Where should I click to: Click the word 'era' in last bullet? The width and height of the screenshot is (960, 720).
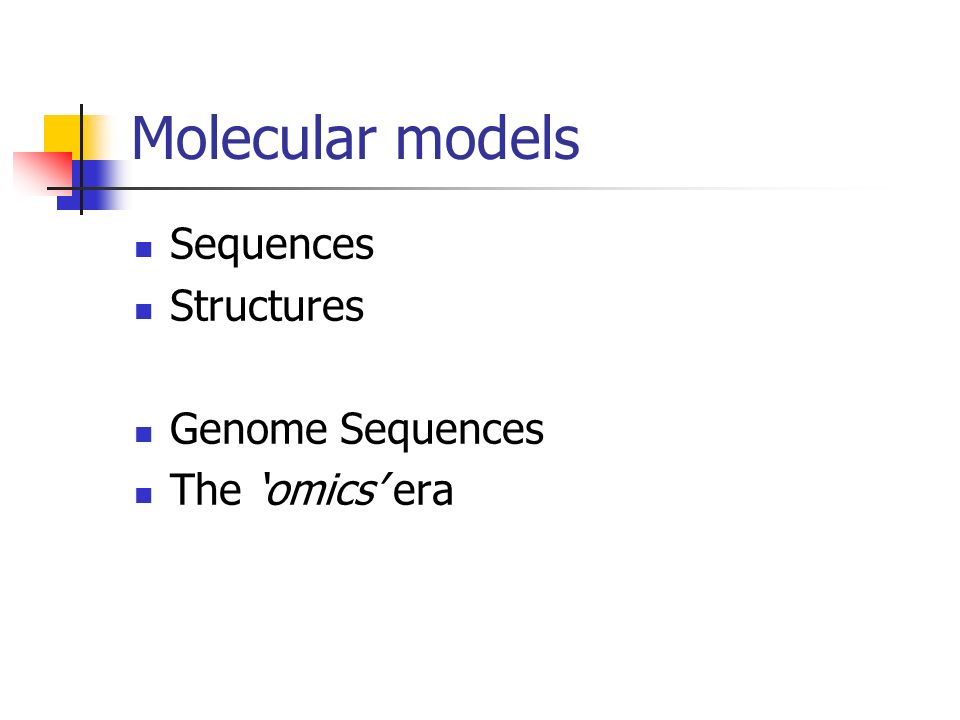pyautogui.click(x=423, y=492)
